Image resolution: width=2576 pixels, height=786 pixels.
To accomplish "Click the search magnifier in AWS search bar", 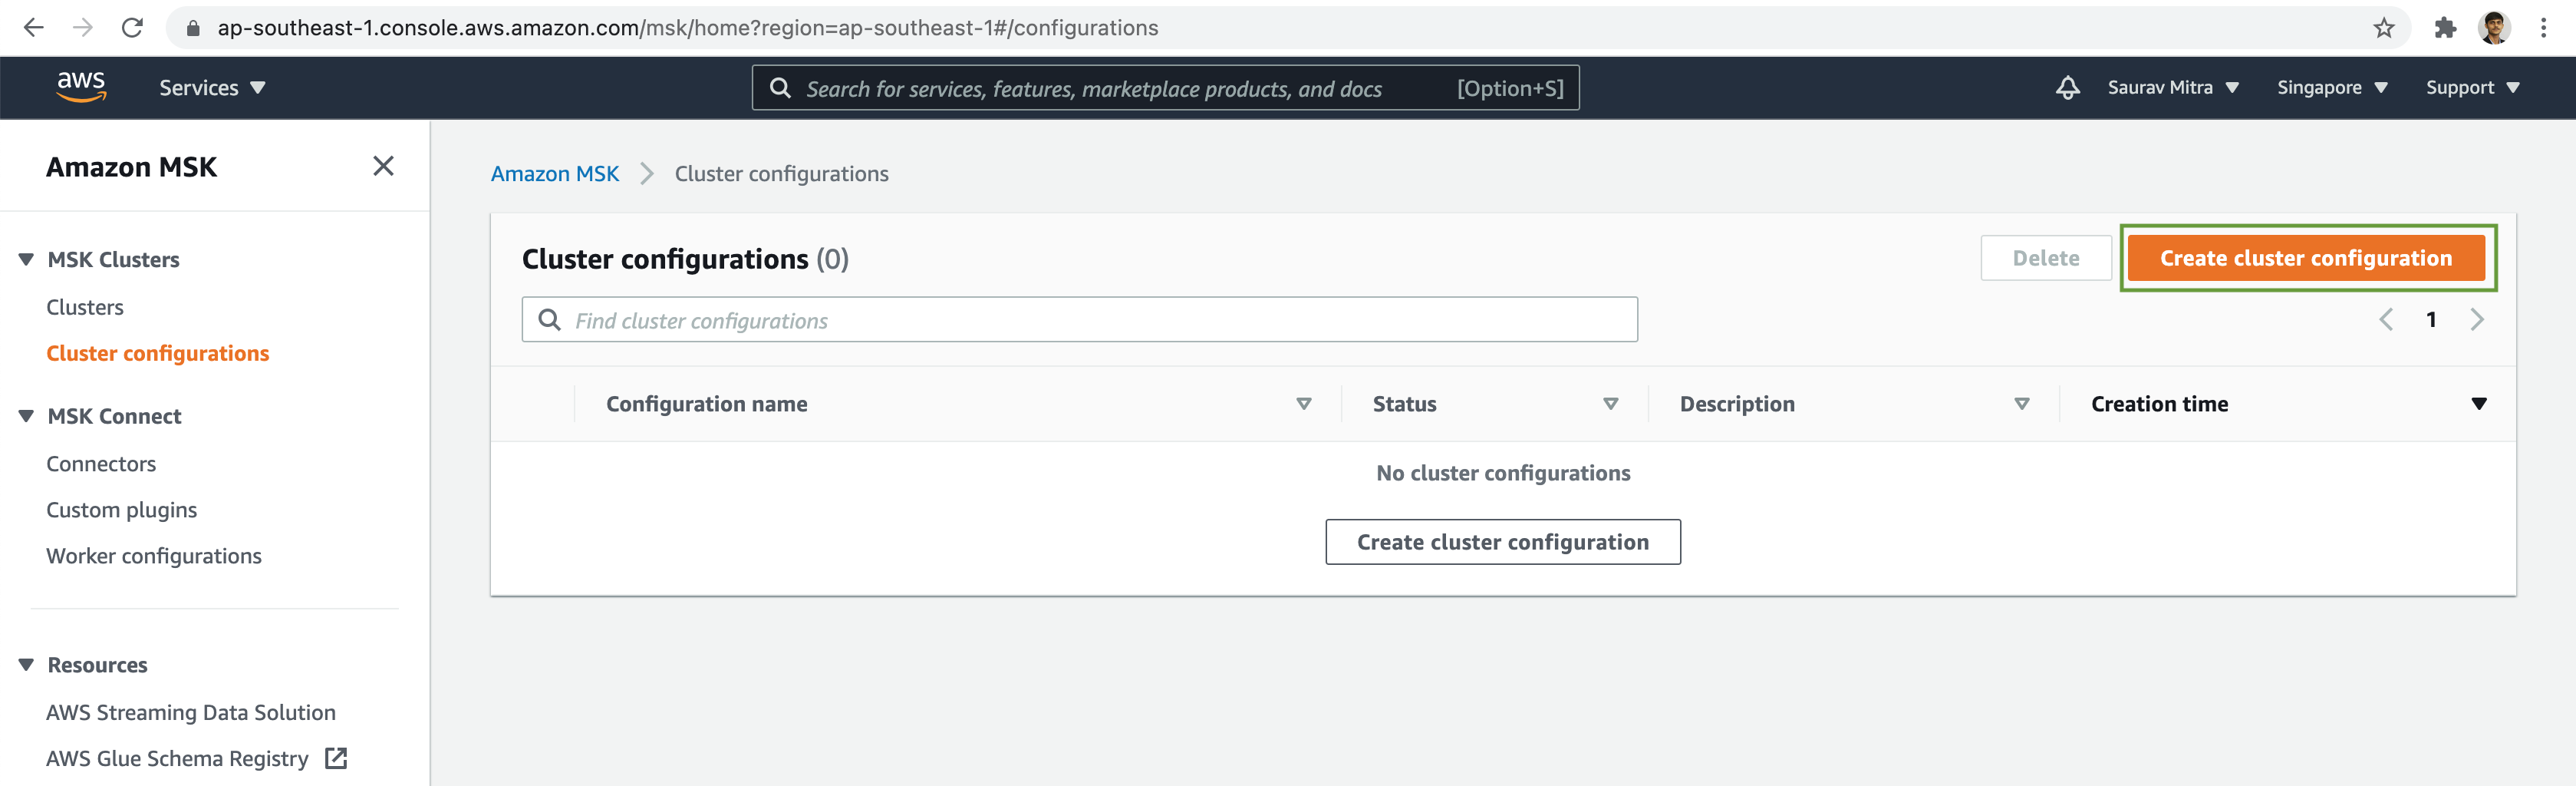I will pyautogui.click(x=780, y=88).
